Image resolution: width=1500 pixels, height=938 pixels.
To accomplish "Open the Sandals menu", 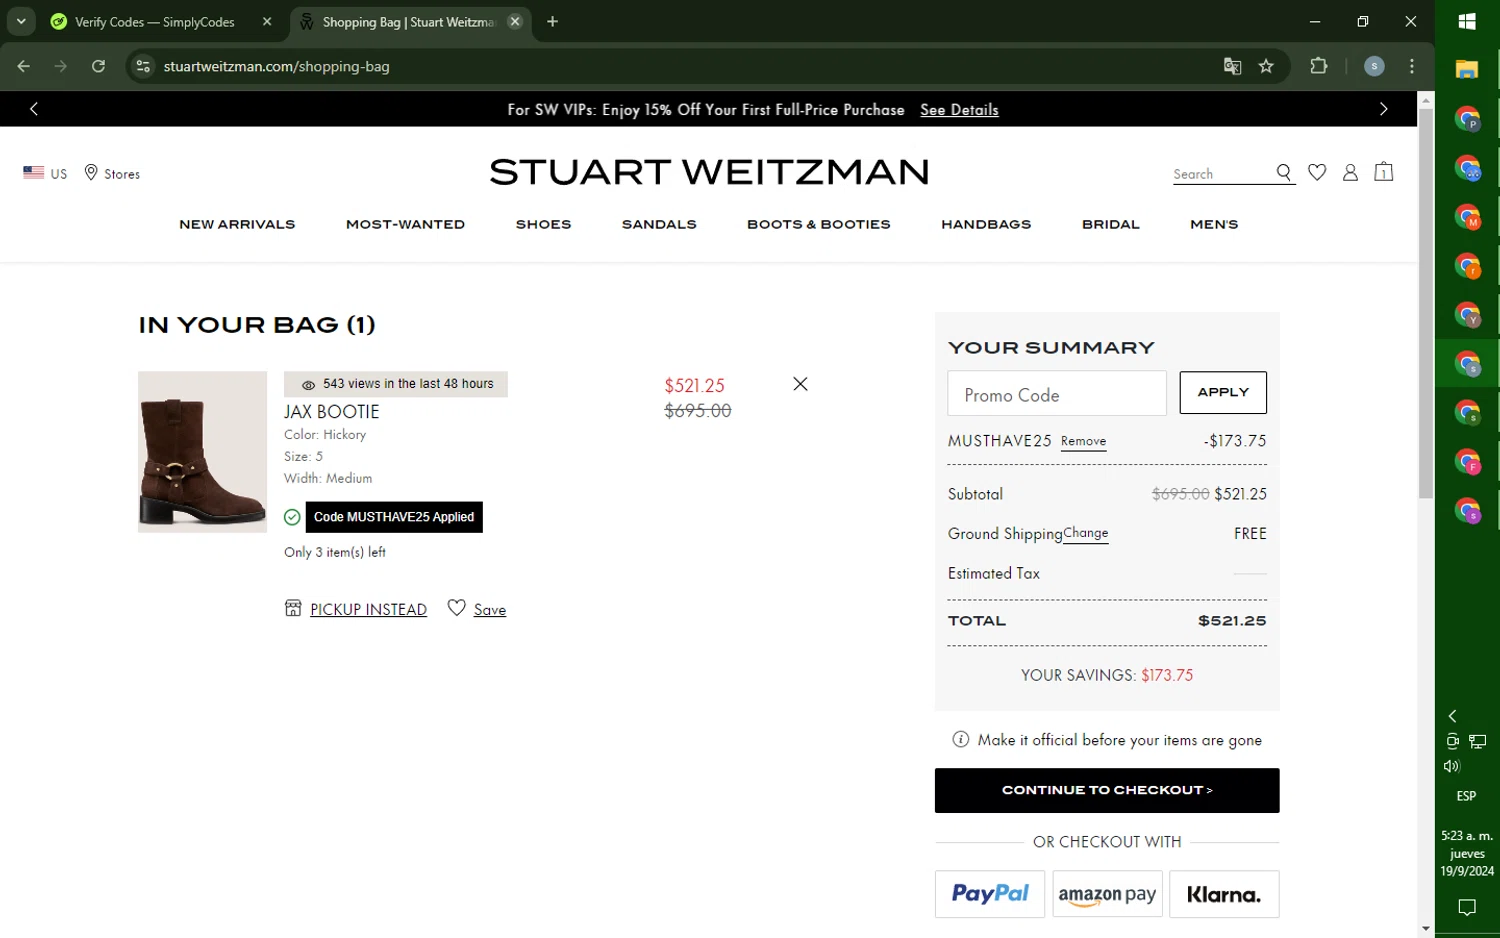I will click(659, 224).
